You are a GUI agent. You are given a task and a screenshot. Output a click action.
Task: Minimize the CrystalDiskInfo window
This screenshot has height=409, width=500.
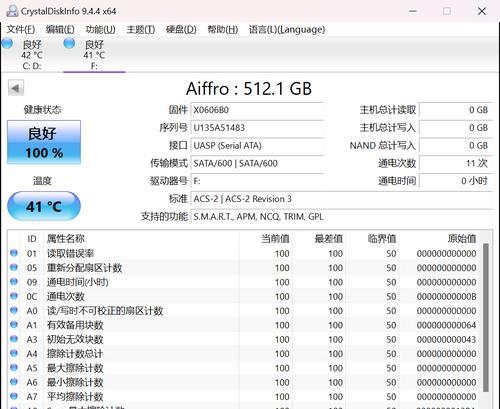(413, 11)
